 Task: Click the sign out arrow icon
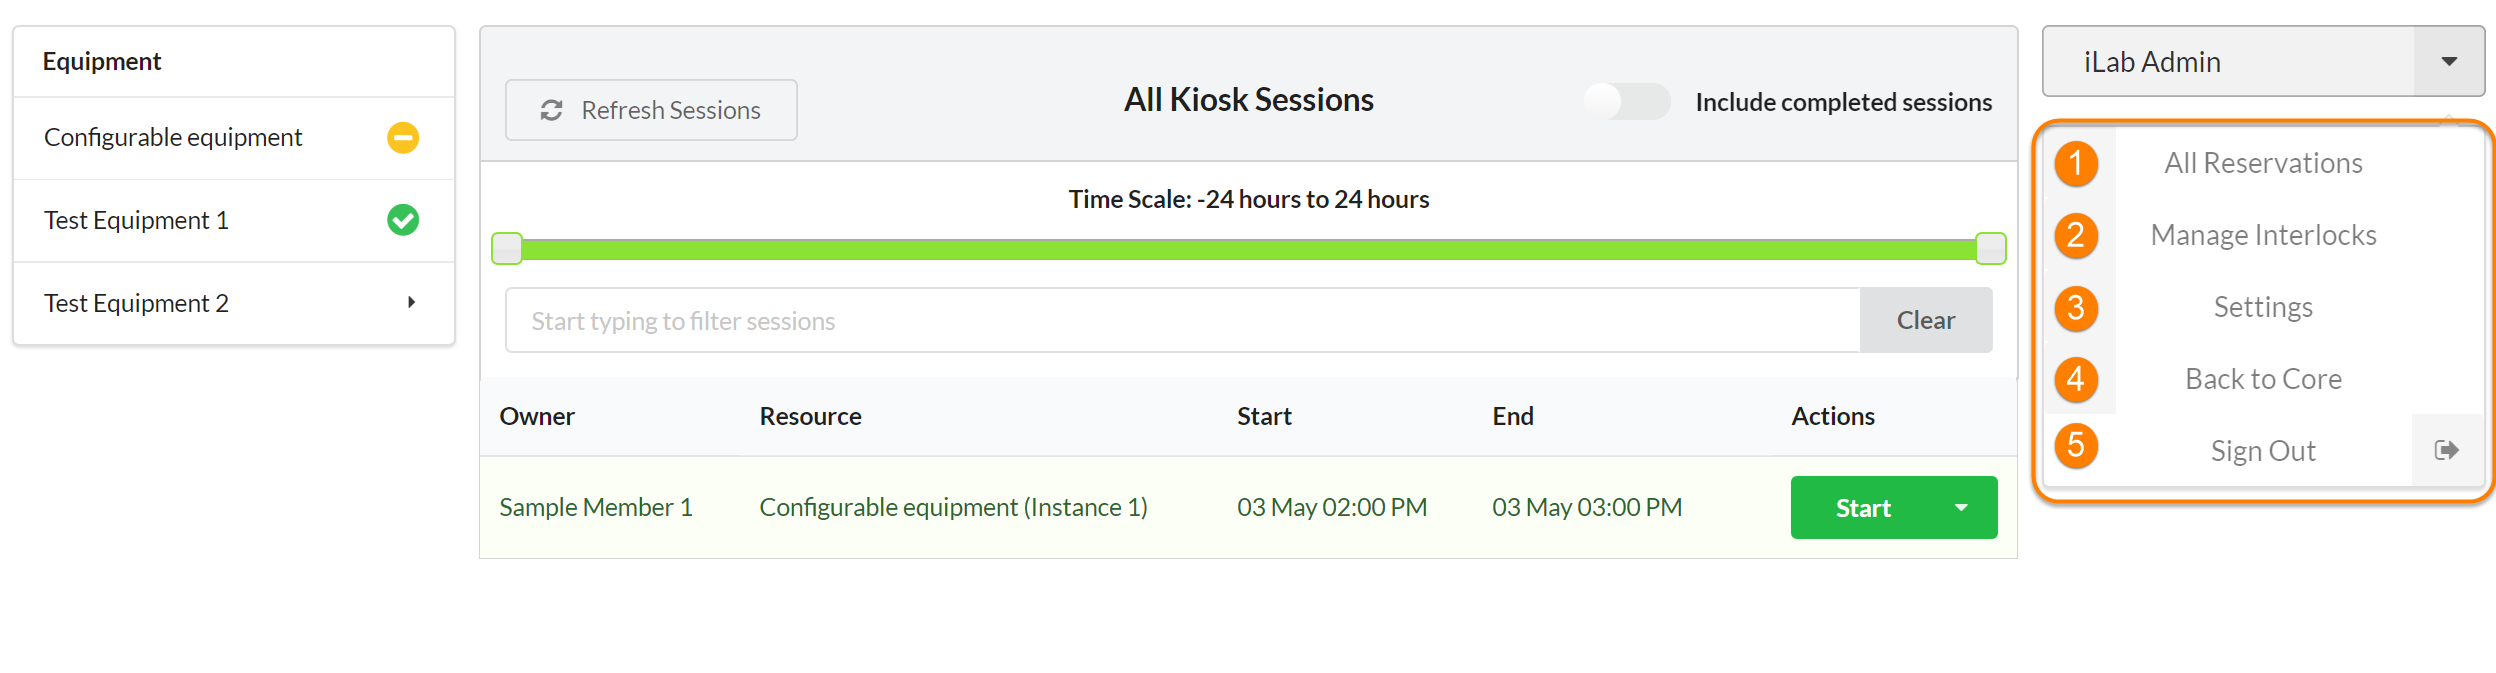[2446, 450]
